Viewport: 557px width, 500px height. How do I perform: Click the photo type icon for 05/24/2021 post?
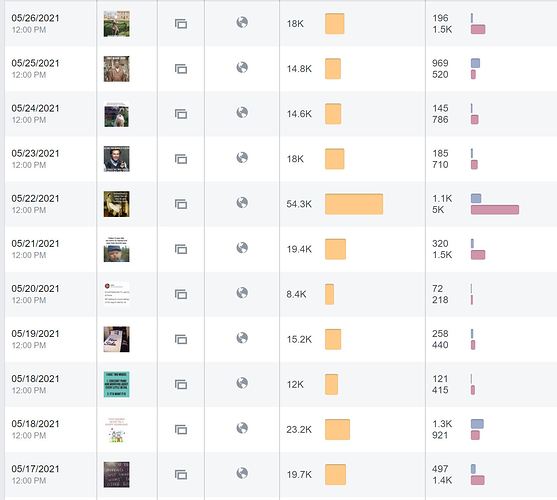(181, 114)
